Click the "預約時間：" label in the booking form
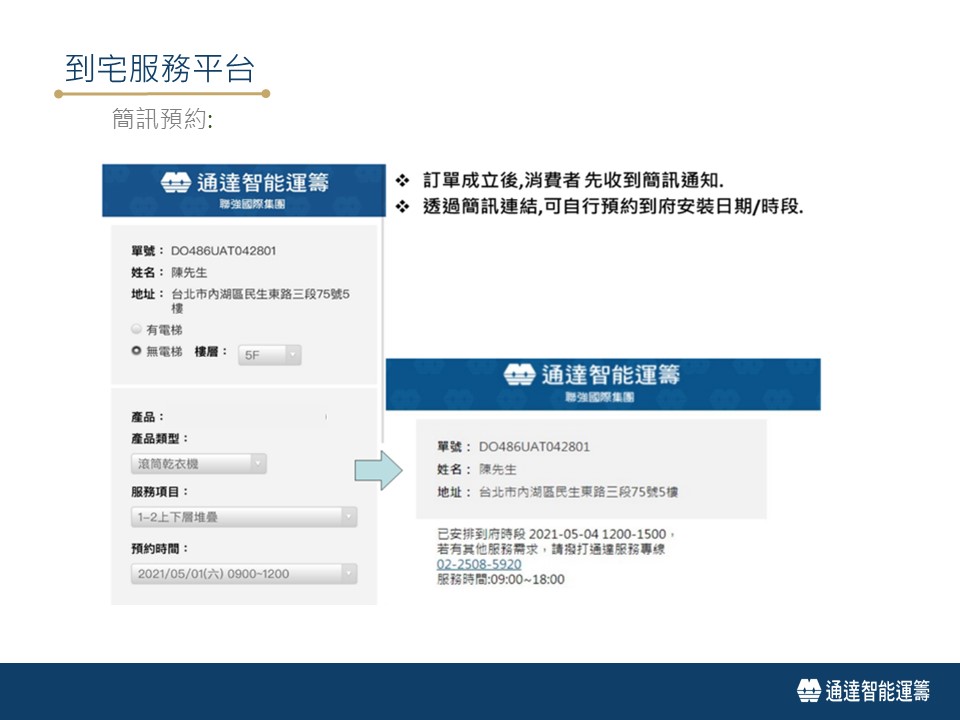This screenshot has width=960, height=720. (160, 549)
